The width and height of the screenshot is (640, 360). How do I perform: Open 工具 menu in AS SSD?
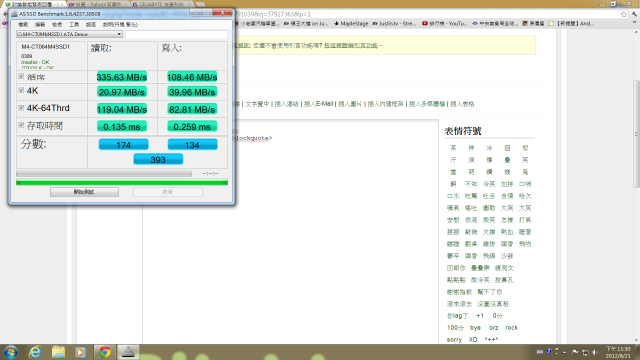click(74, 24)
